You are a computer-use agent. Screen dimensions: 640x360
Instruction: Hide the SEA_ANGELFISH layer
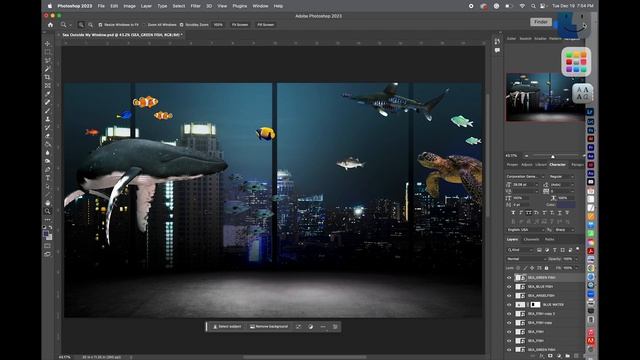[509, 296]
